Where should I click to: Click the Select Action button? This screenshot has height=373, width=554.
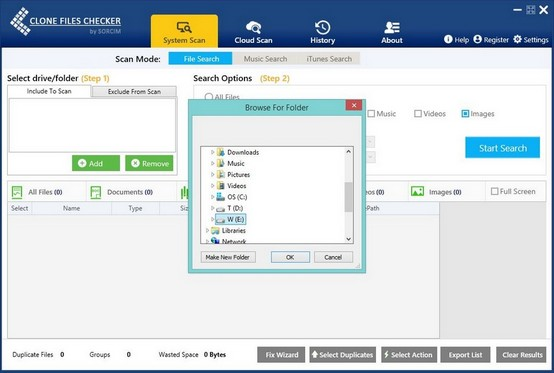(409, 355)
